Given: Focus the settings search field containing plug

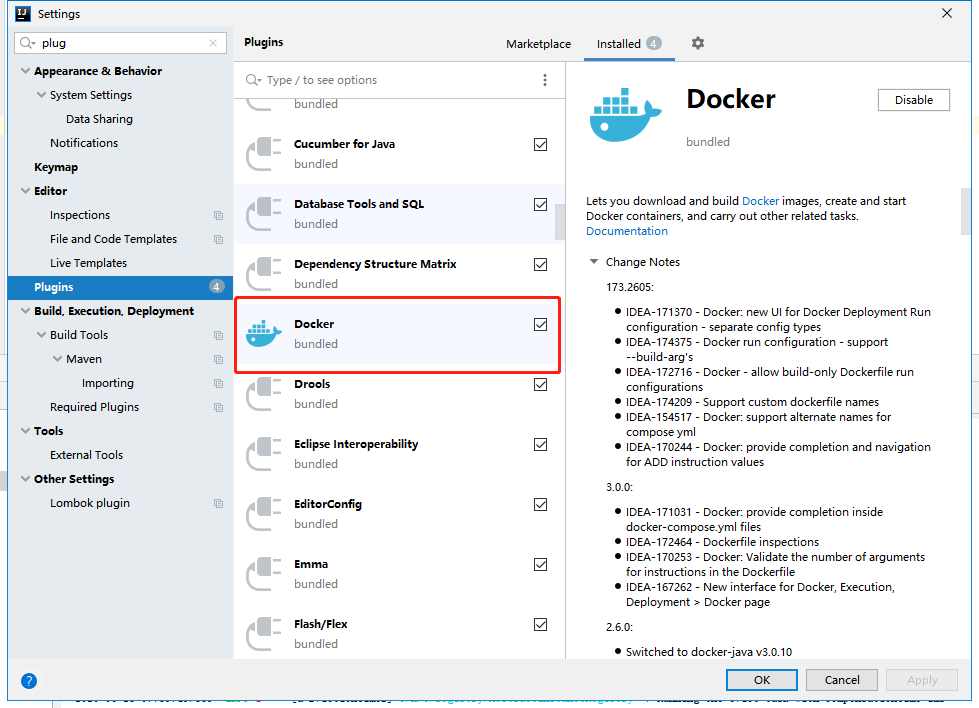Looking at the screenshot, I should pyautogui.click(x=121, y=43).
